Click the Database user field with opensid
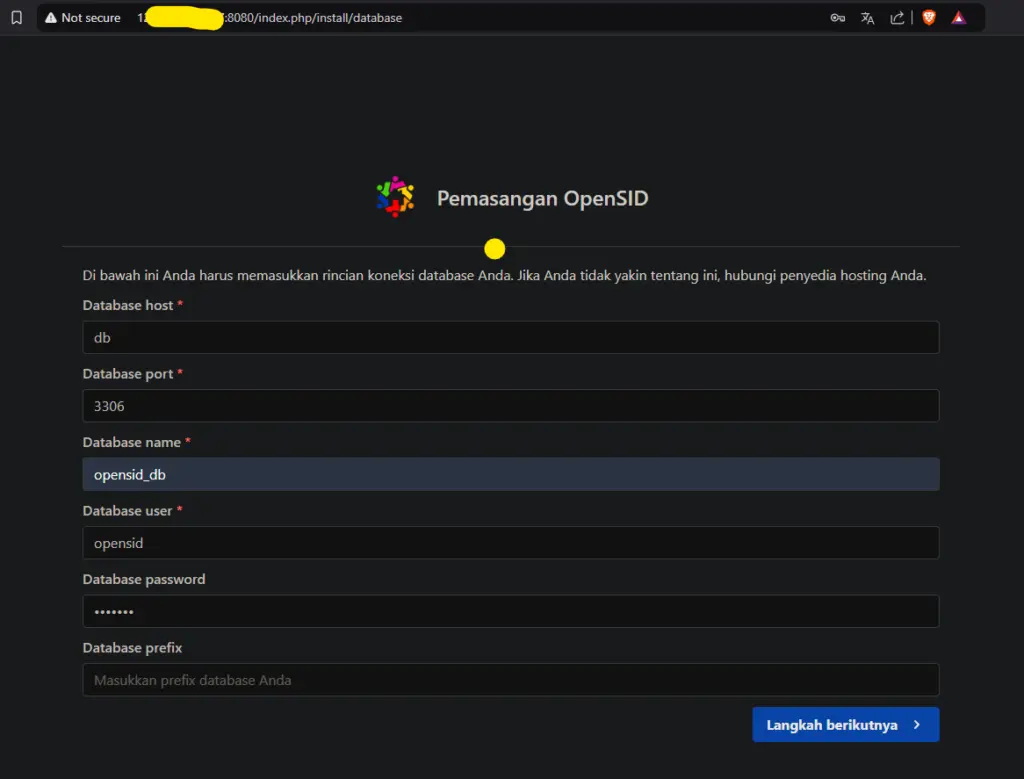The width and height of the screenshot is (1024, 779). coord(510,543)
